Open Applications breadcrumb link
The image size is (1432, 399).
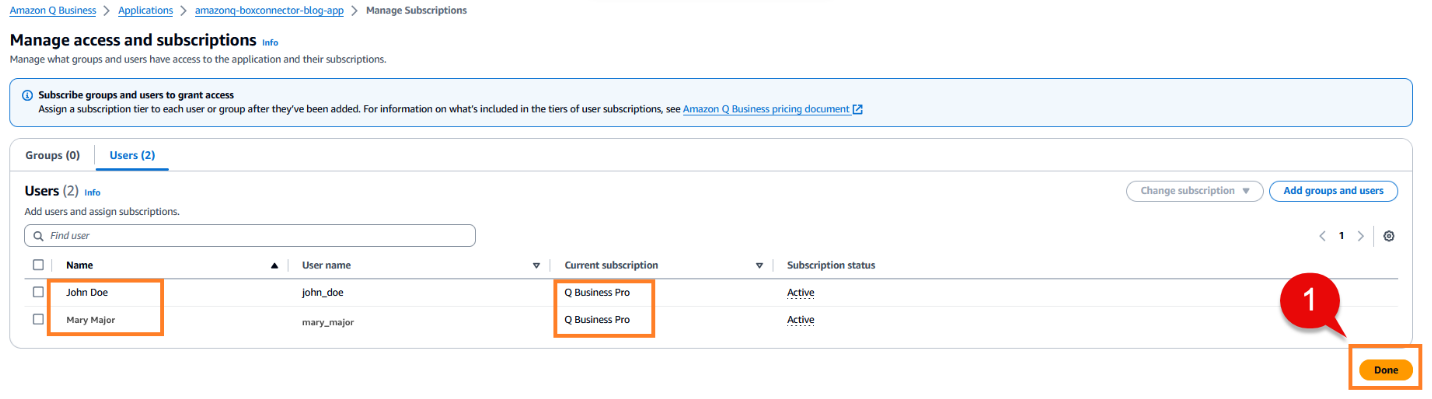[145, 10]
